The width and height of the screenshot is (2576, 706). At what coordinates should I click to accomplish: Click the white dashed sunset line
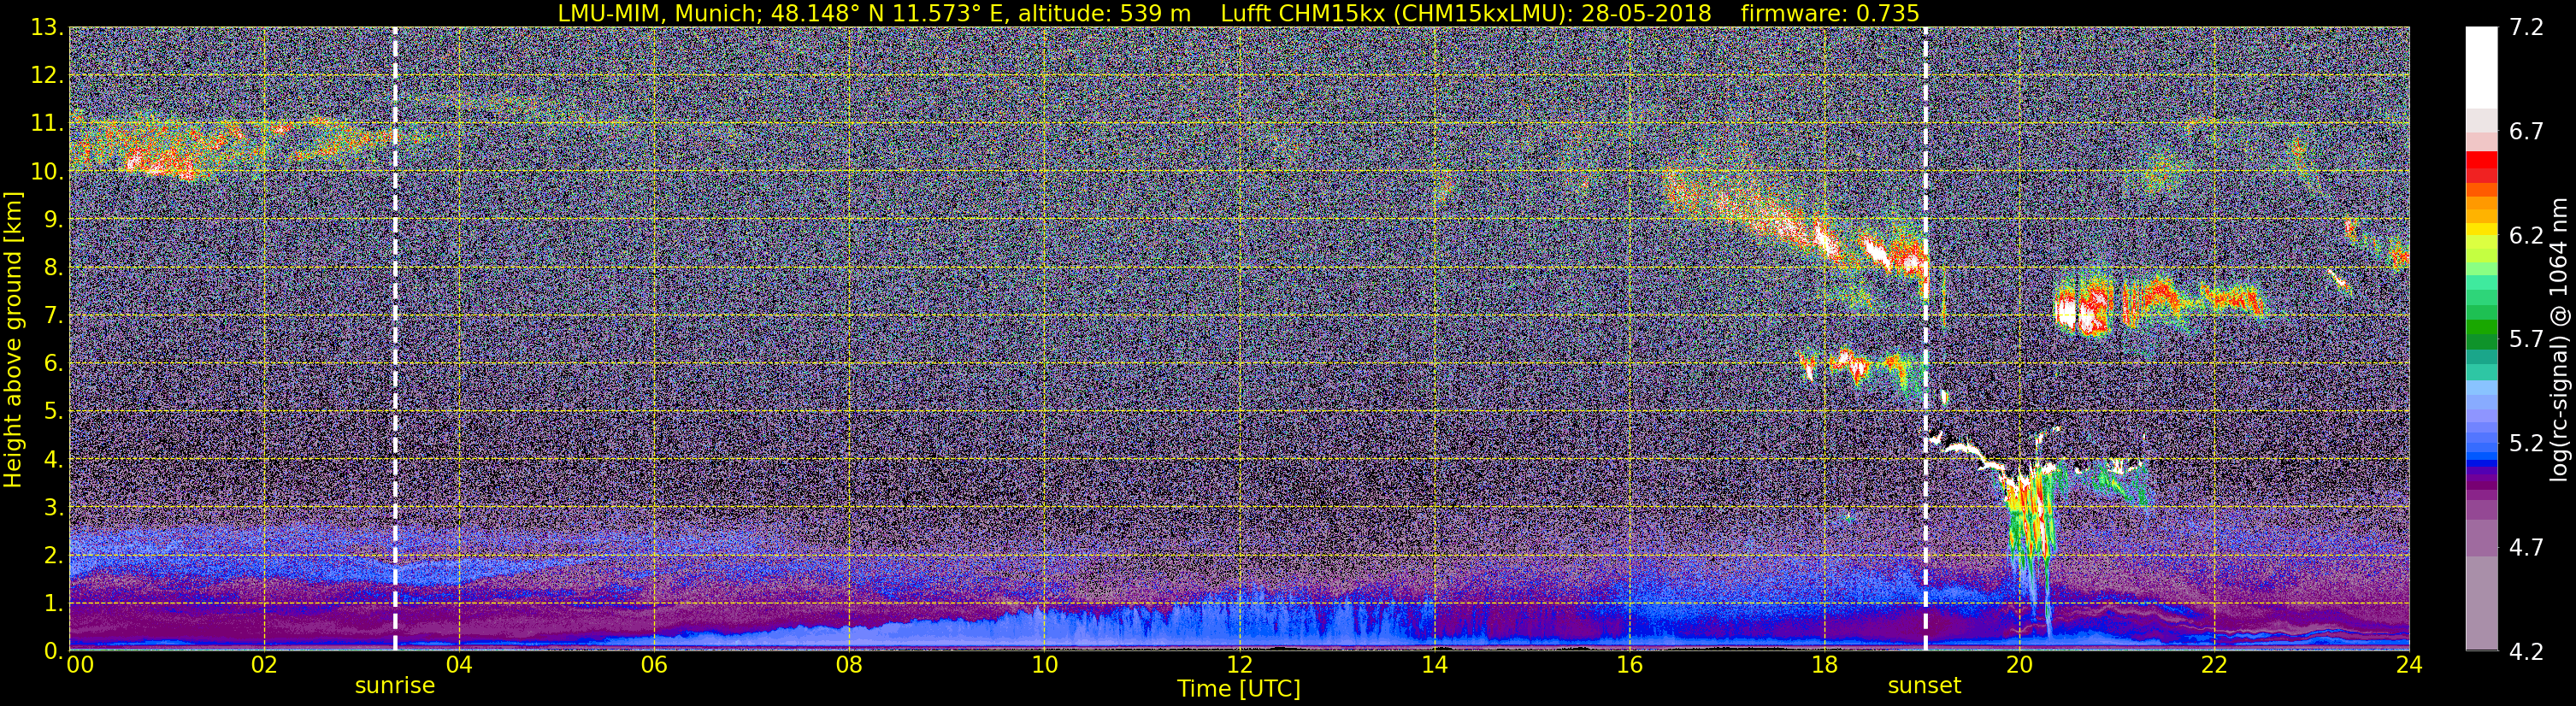tap(1925, 339)
